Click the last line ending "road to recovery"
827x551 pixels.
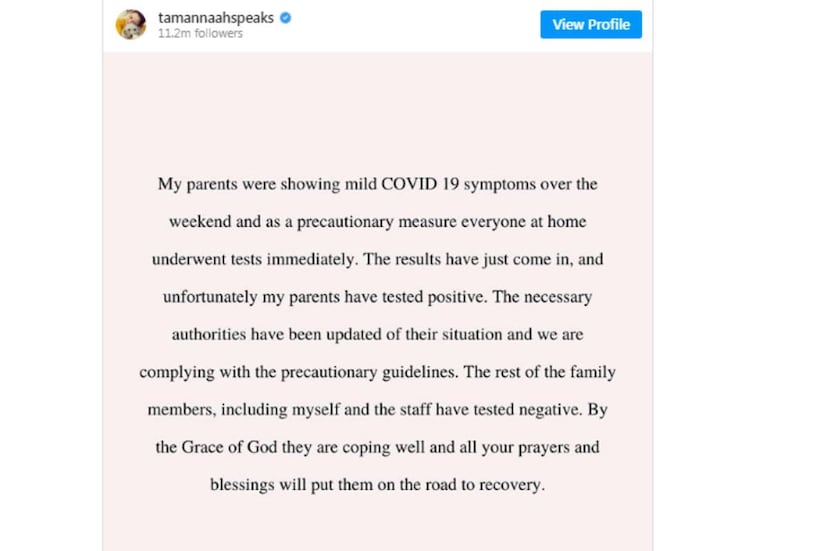377,485
